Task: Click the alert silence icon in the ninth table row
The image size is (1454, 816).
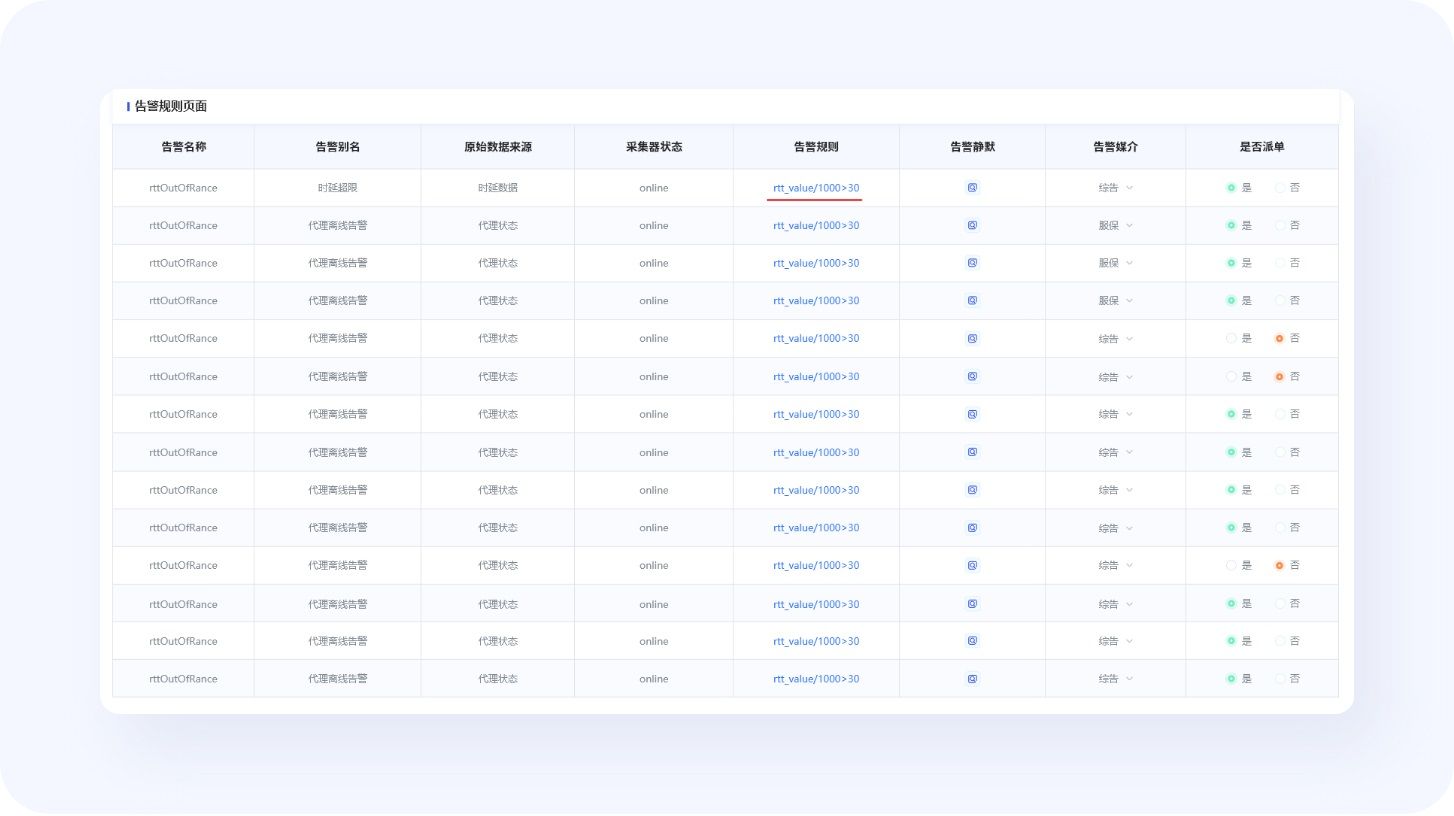Action: click(x=972, y=490)
